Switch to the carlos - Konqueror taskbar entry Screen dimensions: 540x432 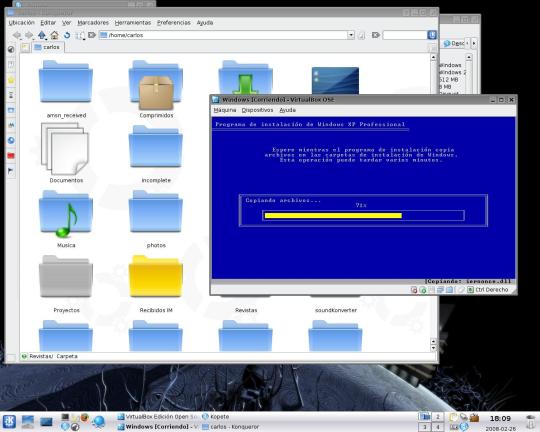click(230, 427)
